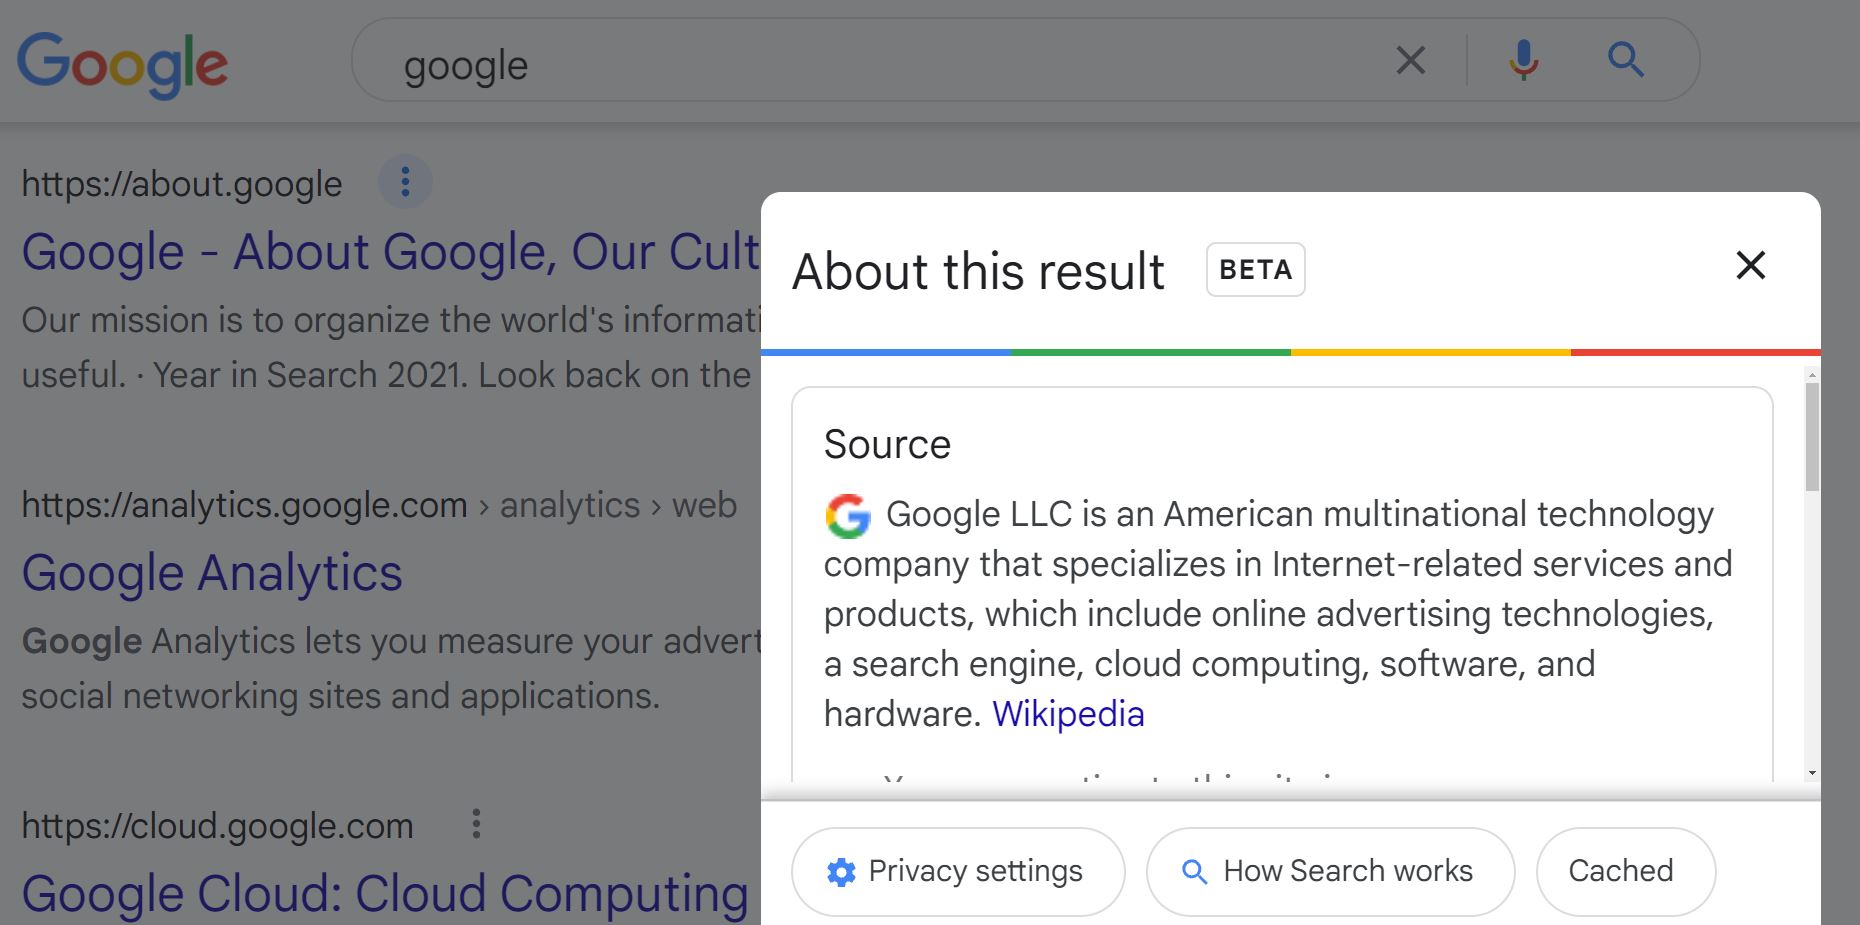The image size is (1860, 925).
Task: Click the Google logo in header
Action: tap(122, 64)
